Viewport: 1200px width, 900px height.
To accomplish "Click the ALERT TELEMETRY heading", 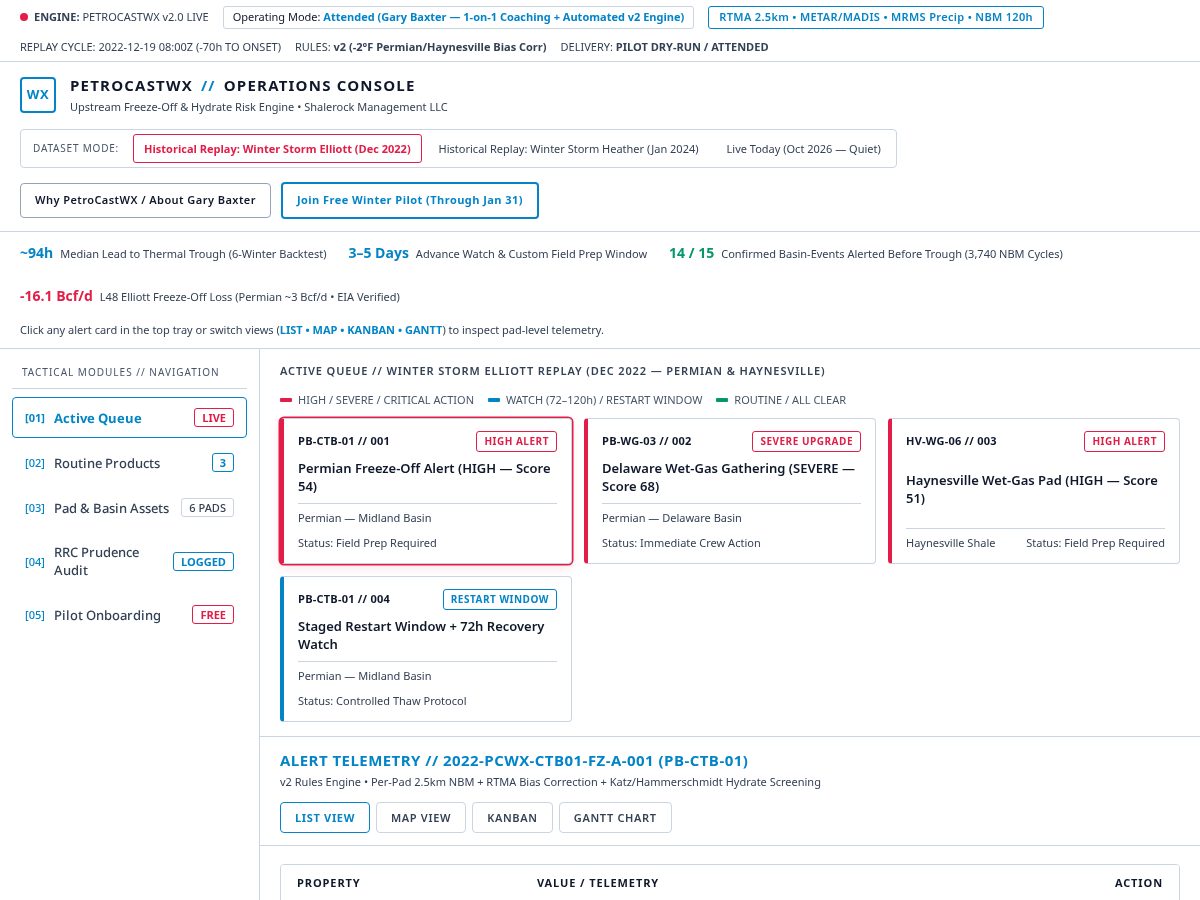I will click(514, 761).
